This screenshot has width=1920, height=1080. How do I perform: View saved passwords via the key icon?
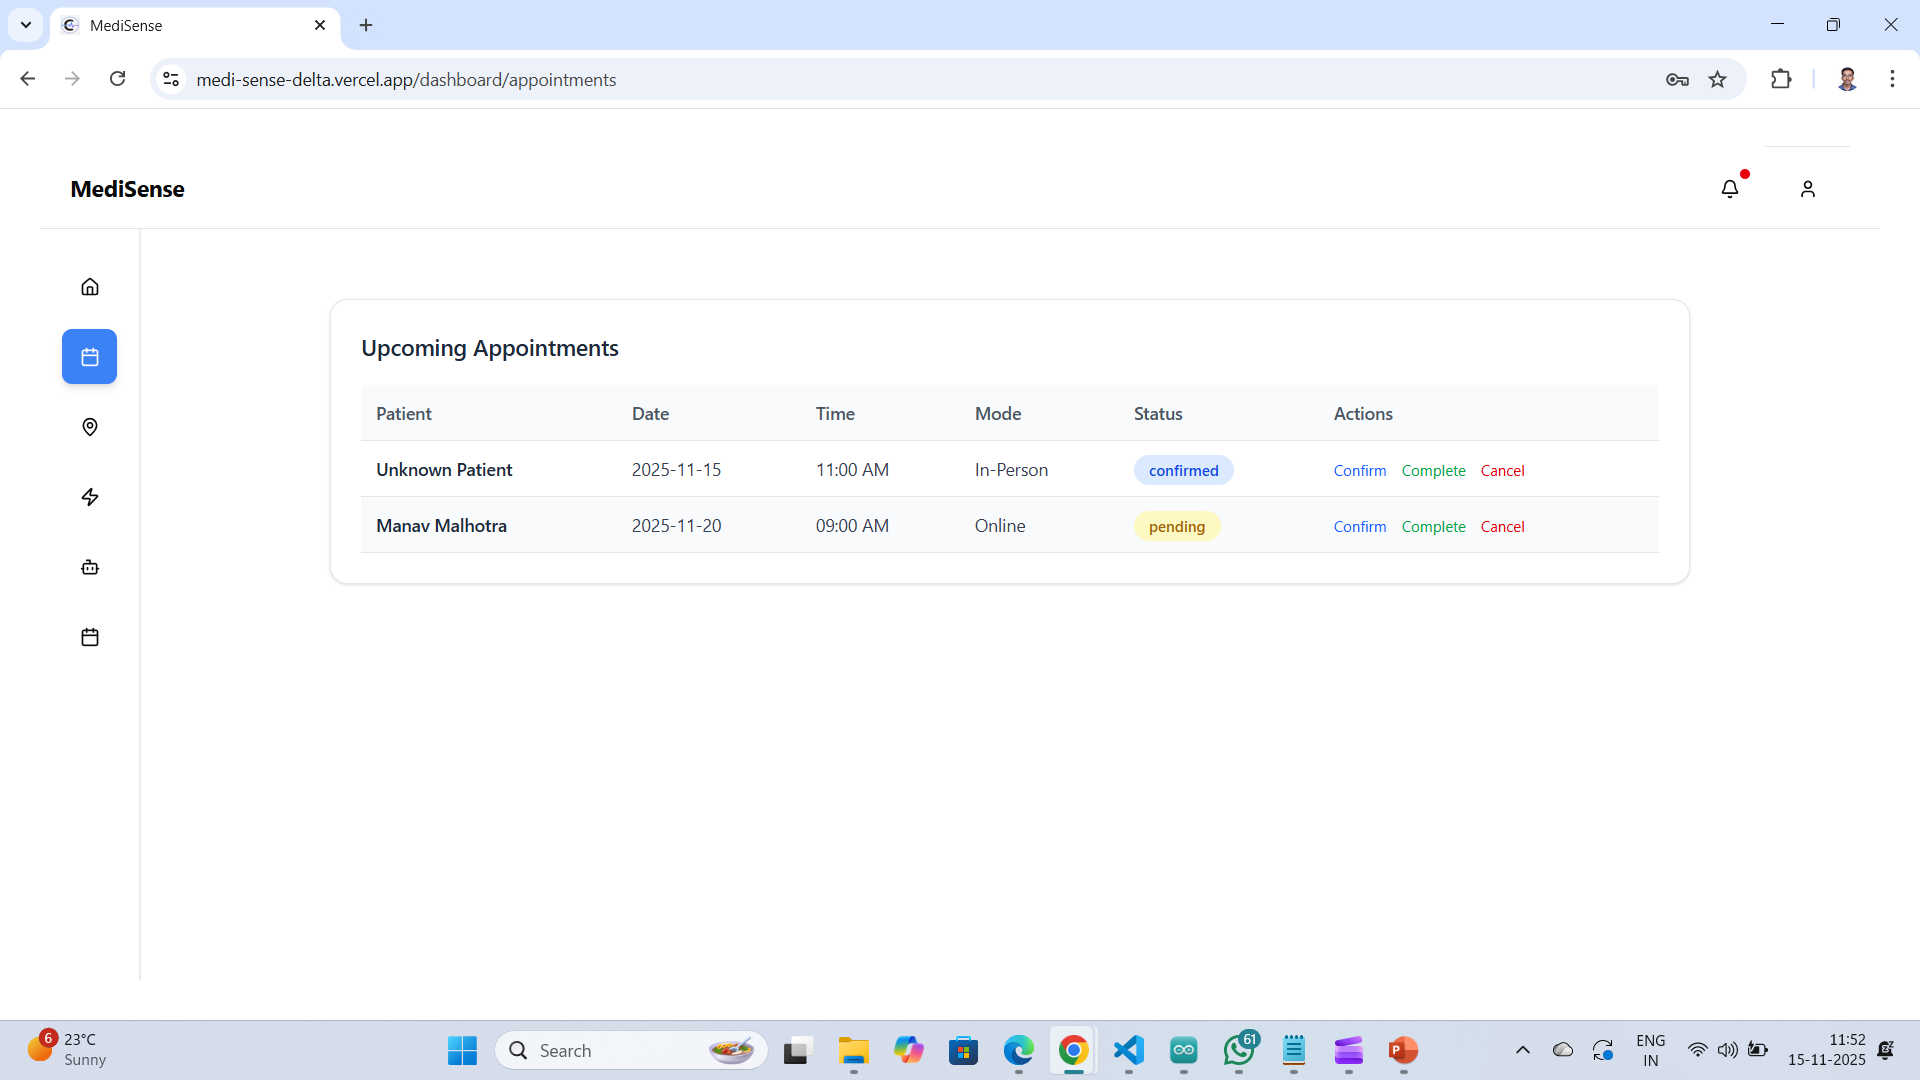[1677, 79]
